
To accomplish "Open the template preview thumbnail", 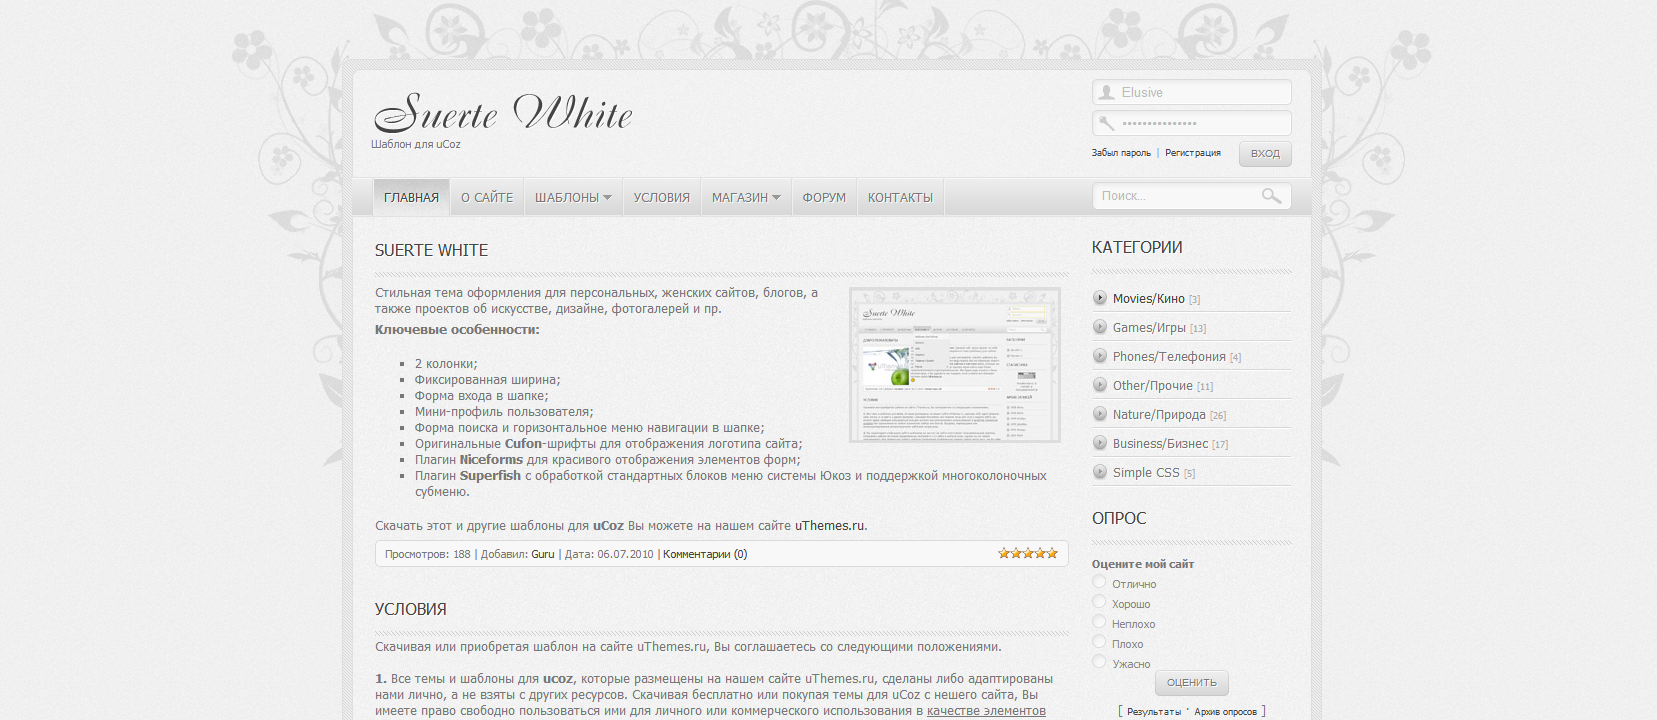I will [x=955, y=365].
